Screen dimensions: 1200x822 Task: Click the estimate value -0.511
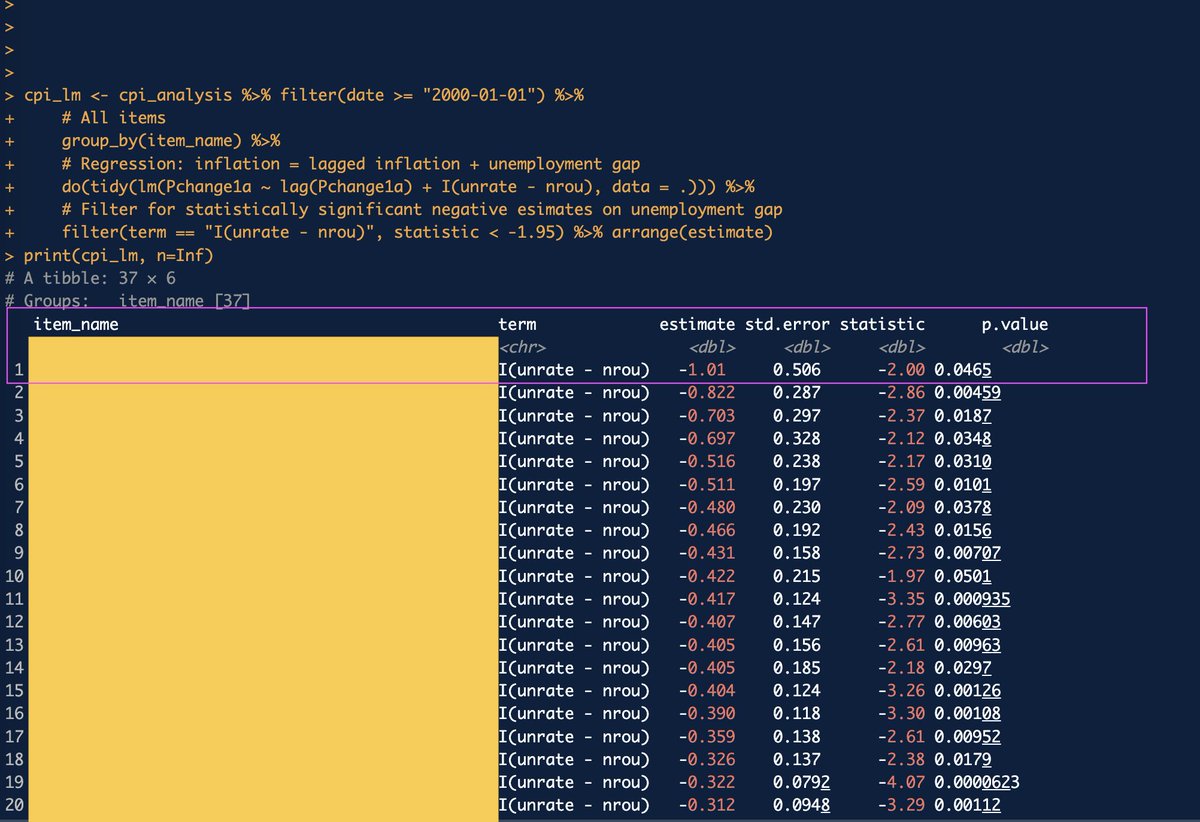pos(707,485)
